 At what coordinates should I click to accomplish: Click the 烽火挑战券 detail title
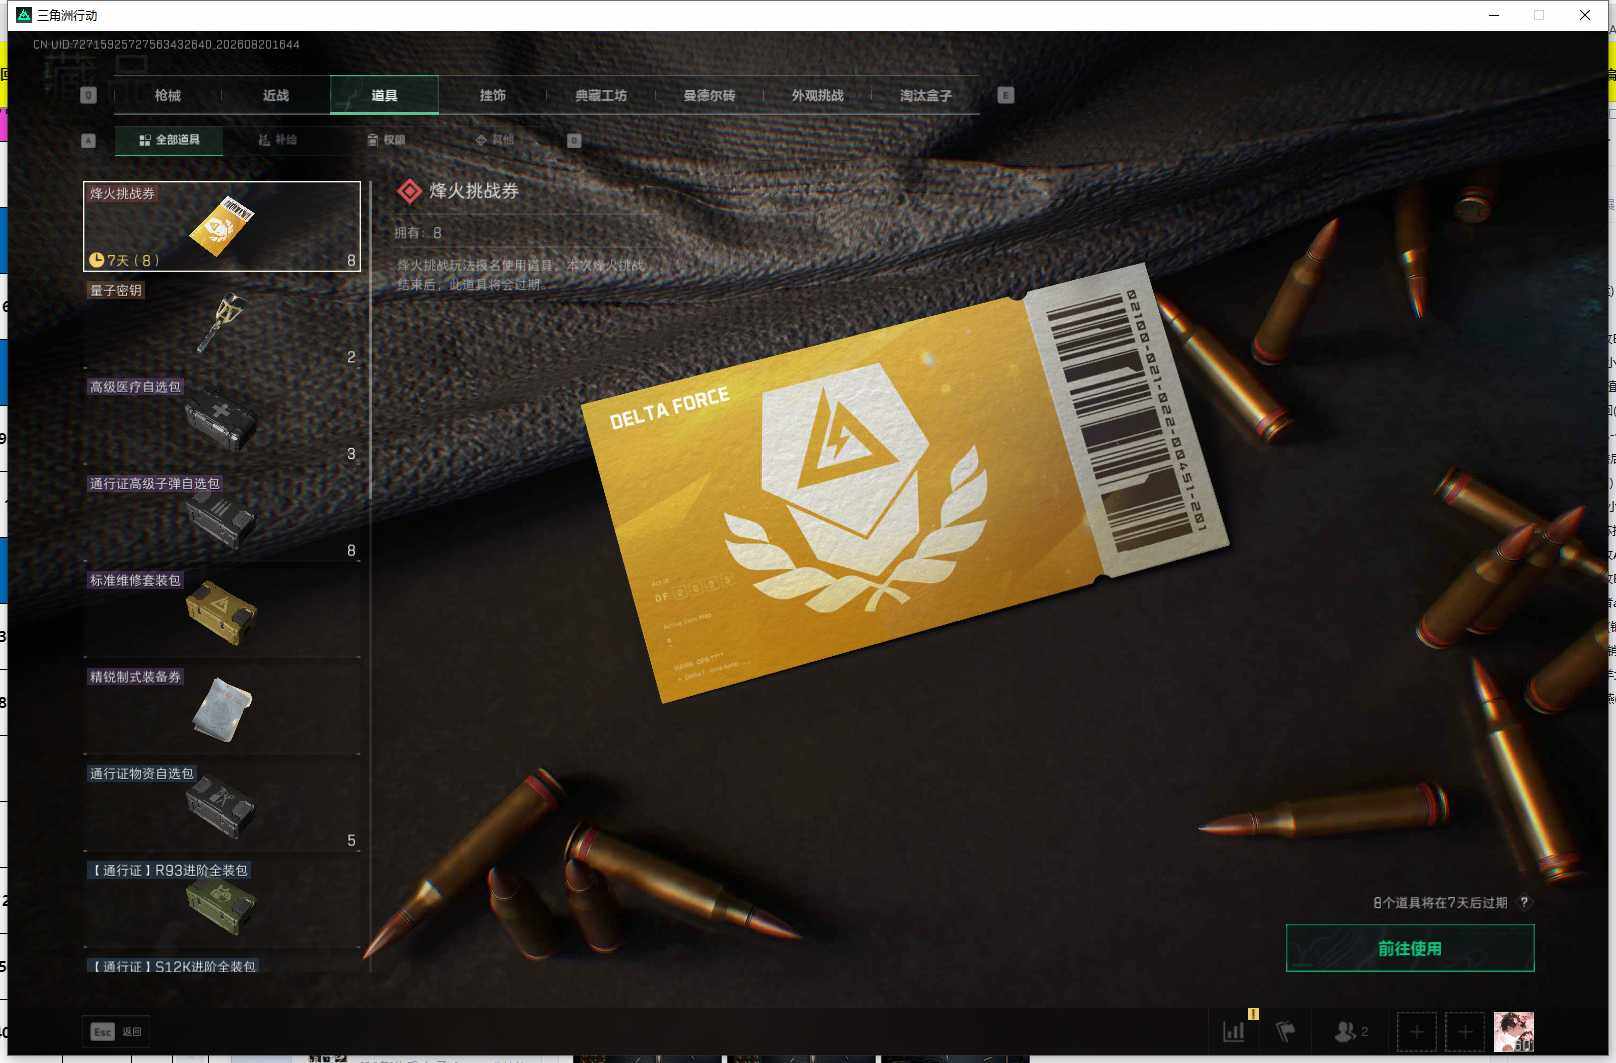474,191
